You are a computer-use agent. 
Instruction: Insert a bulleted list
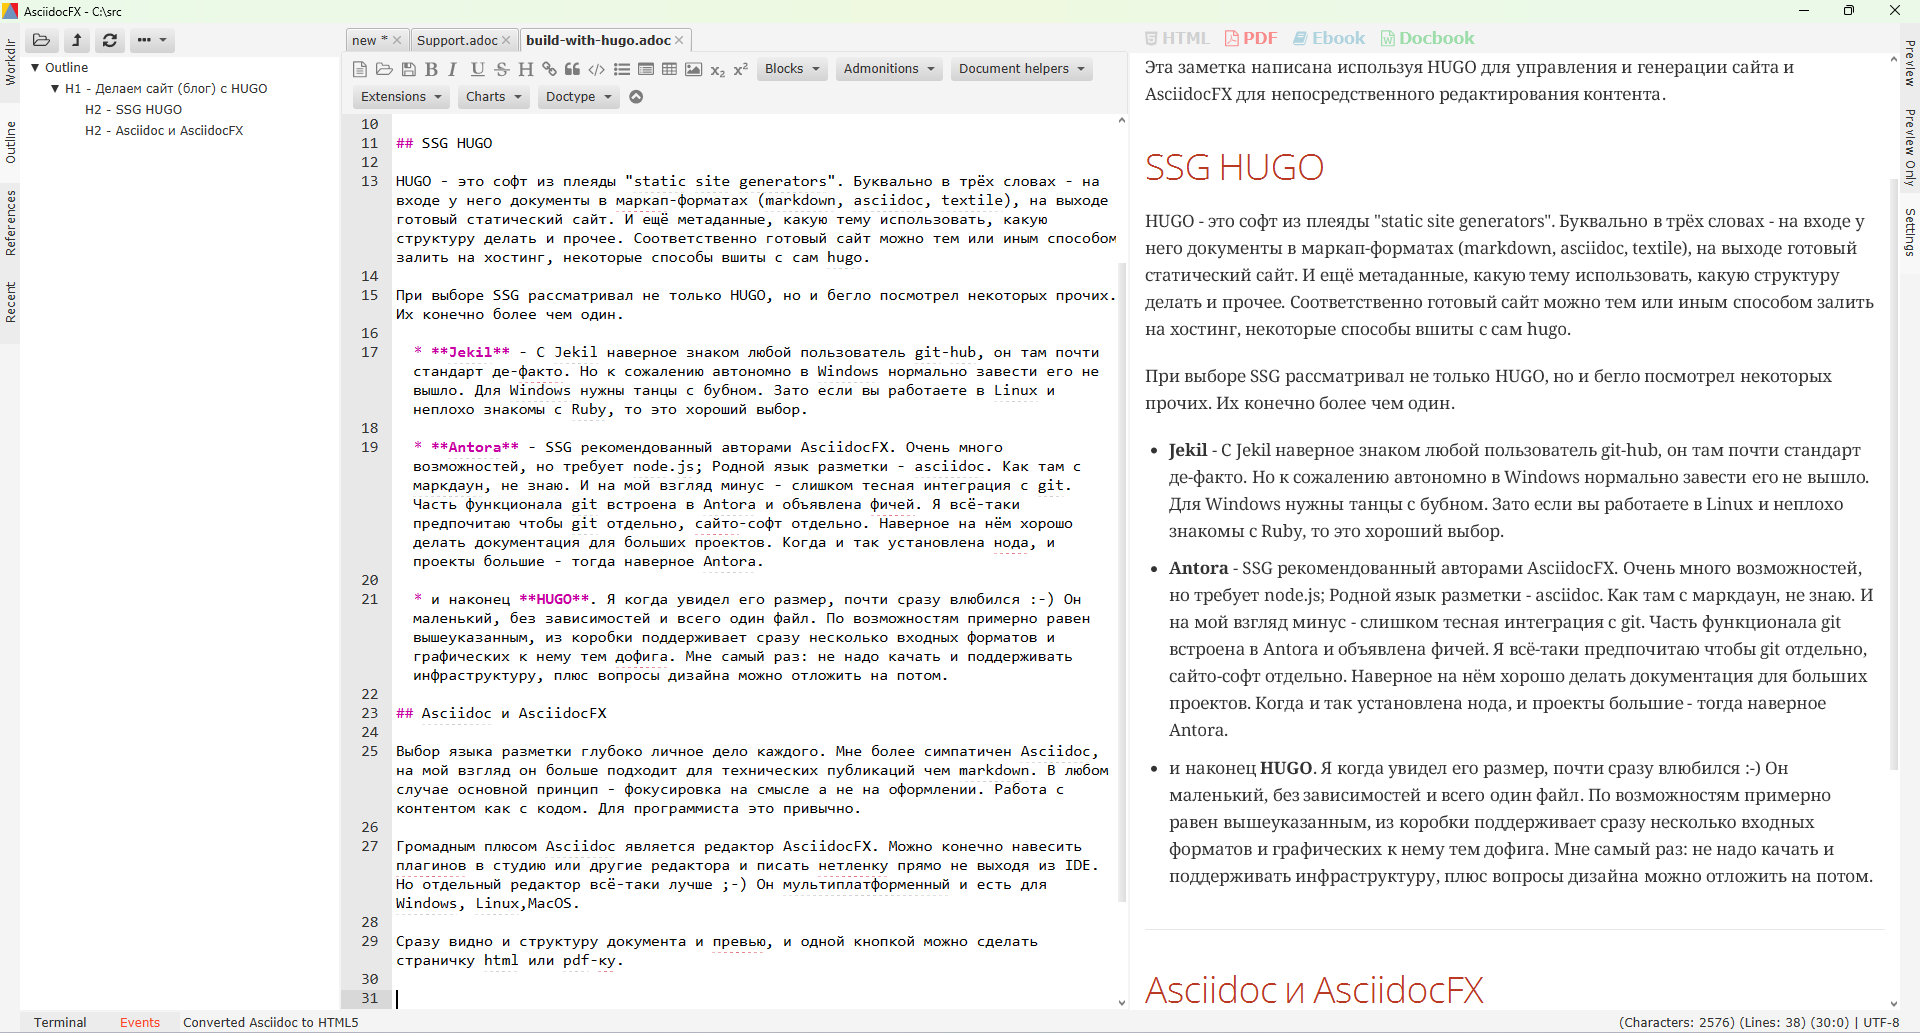coord(621,69)
